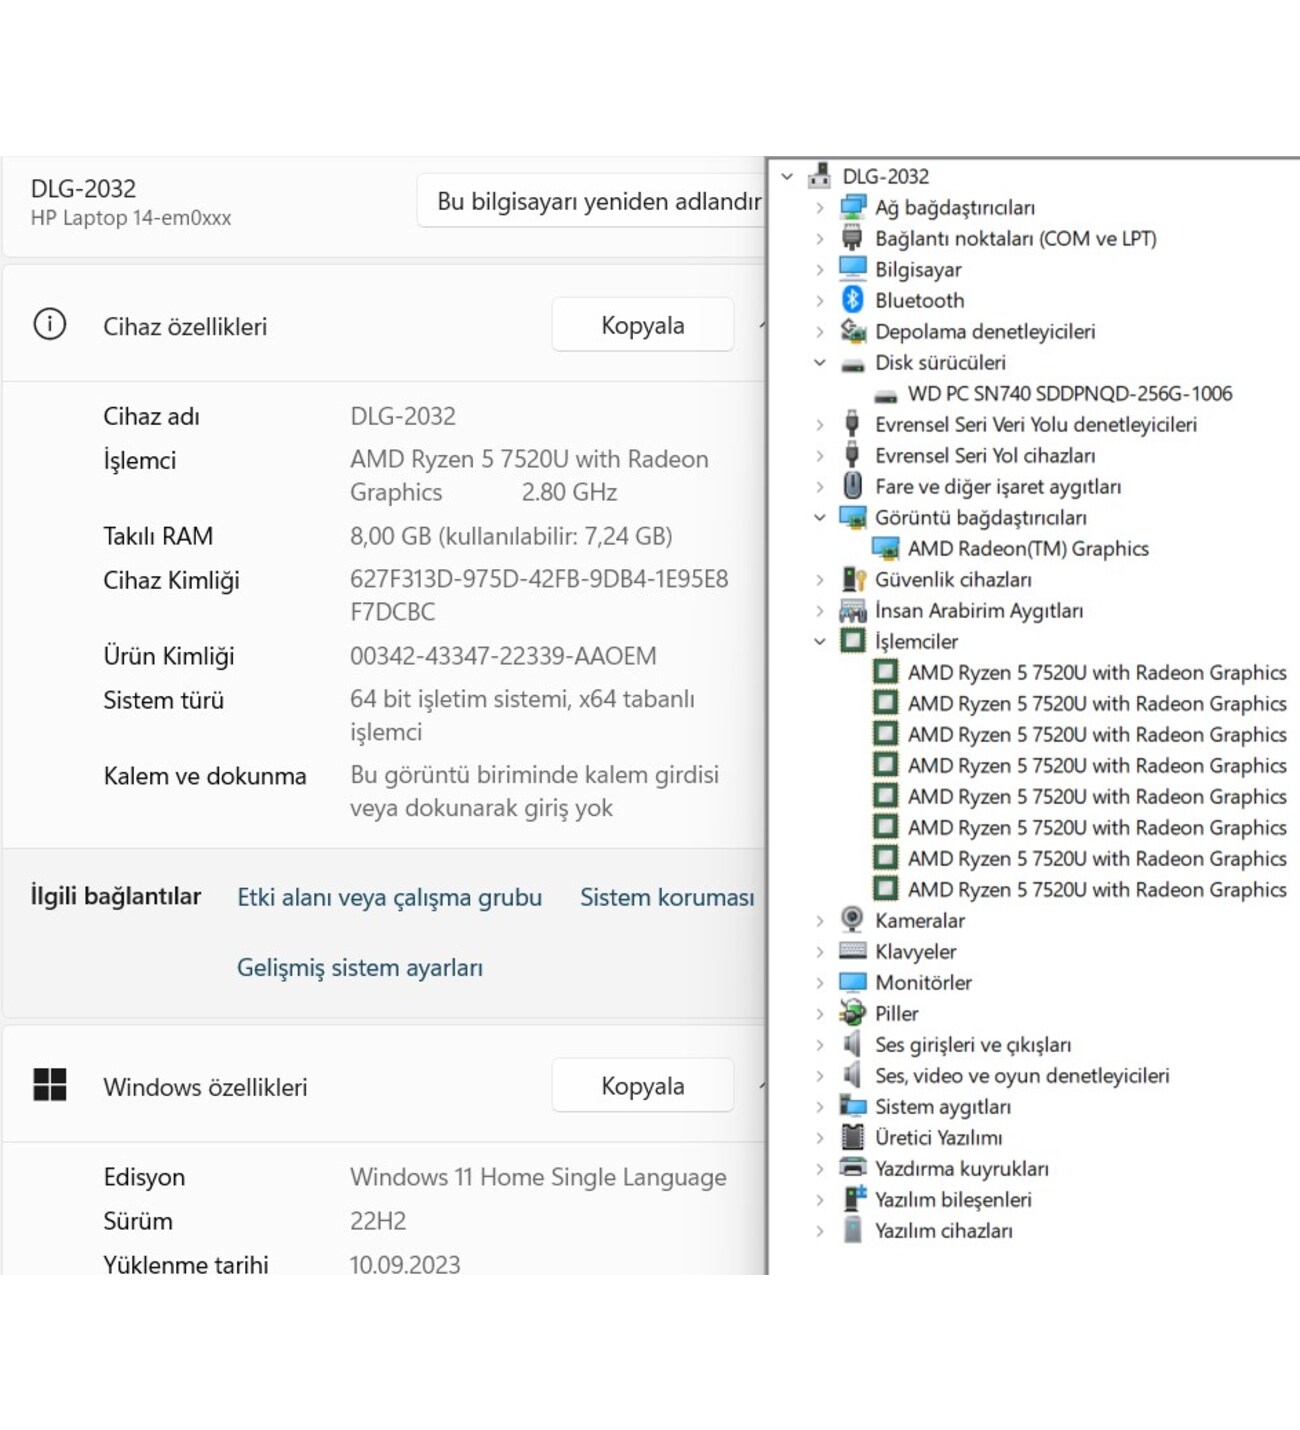This screenshot has height=1430, width=1300.
Task: Click the Depolama denetleyicileri icon
Action: point(852,331)
